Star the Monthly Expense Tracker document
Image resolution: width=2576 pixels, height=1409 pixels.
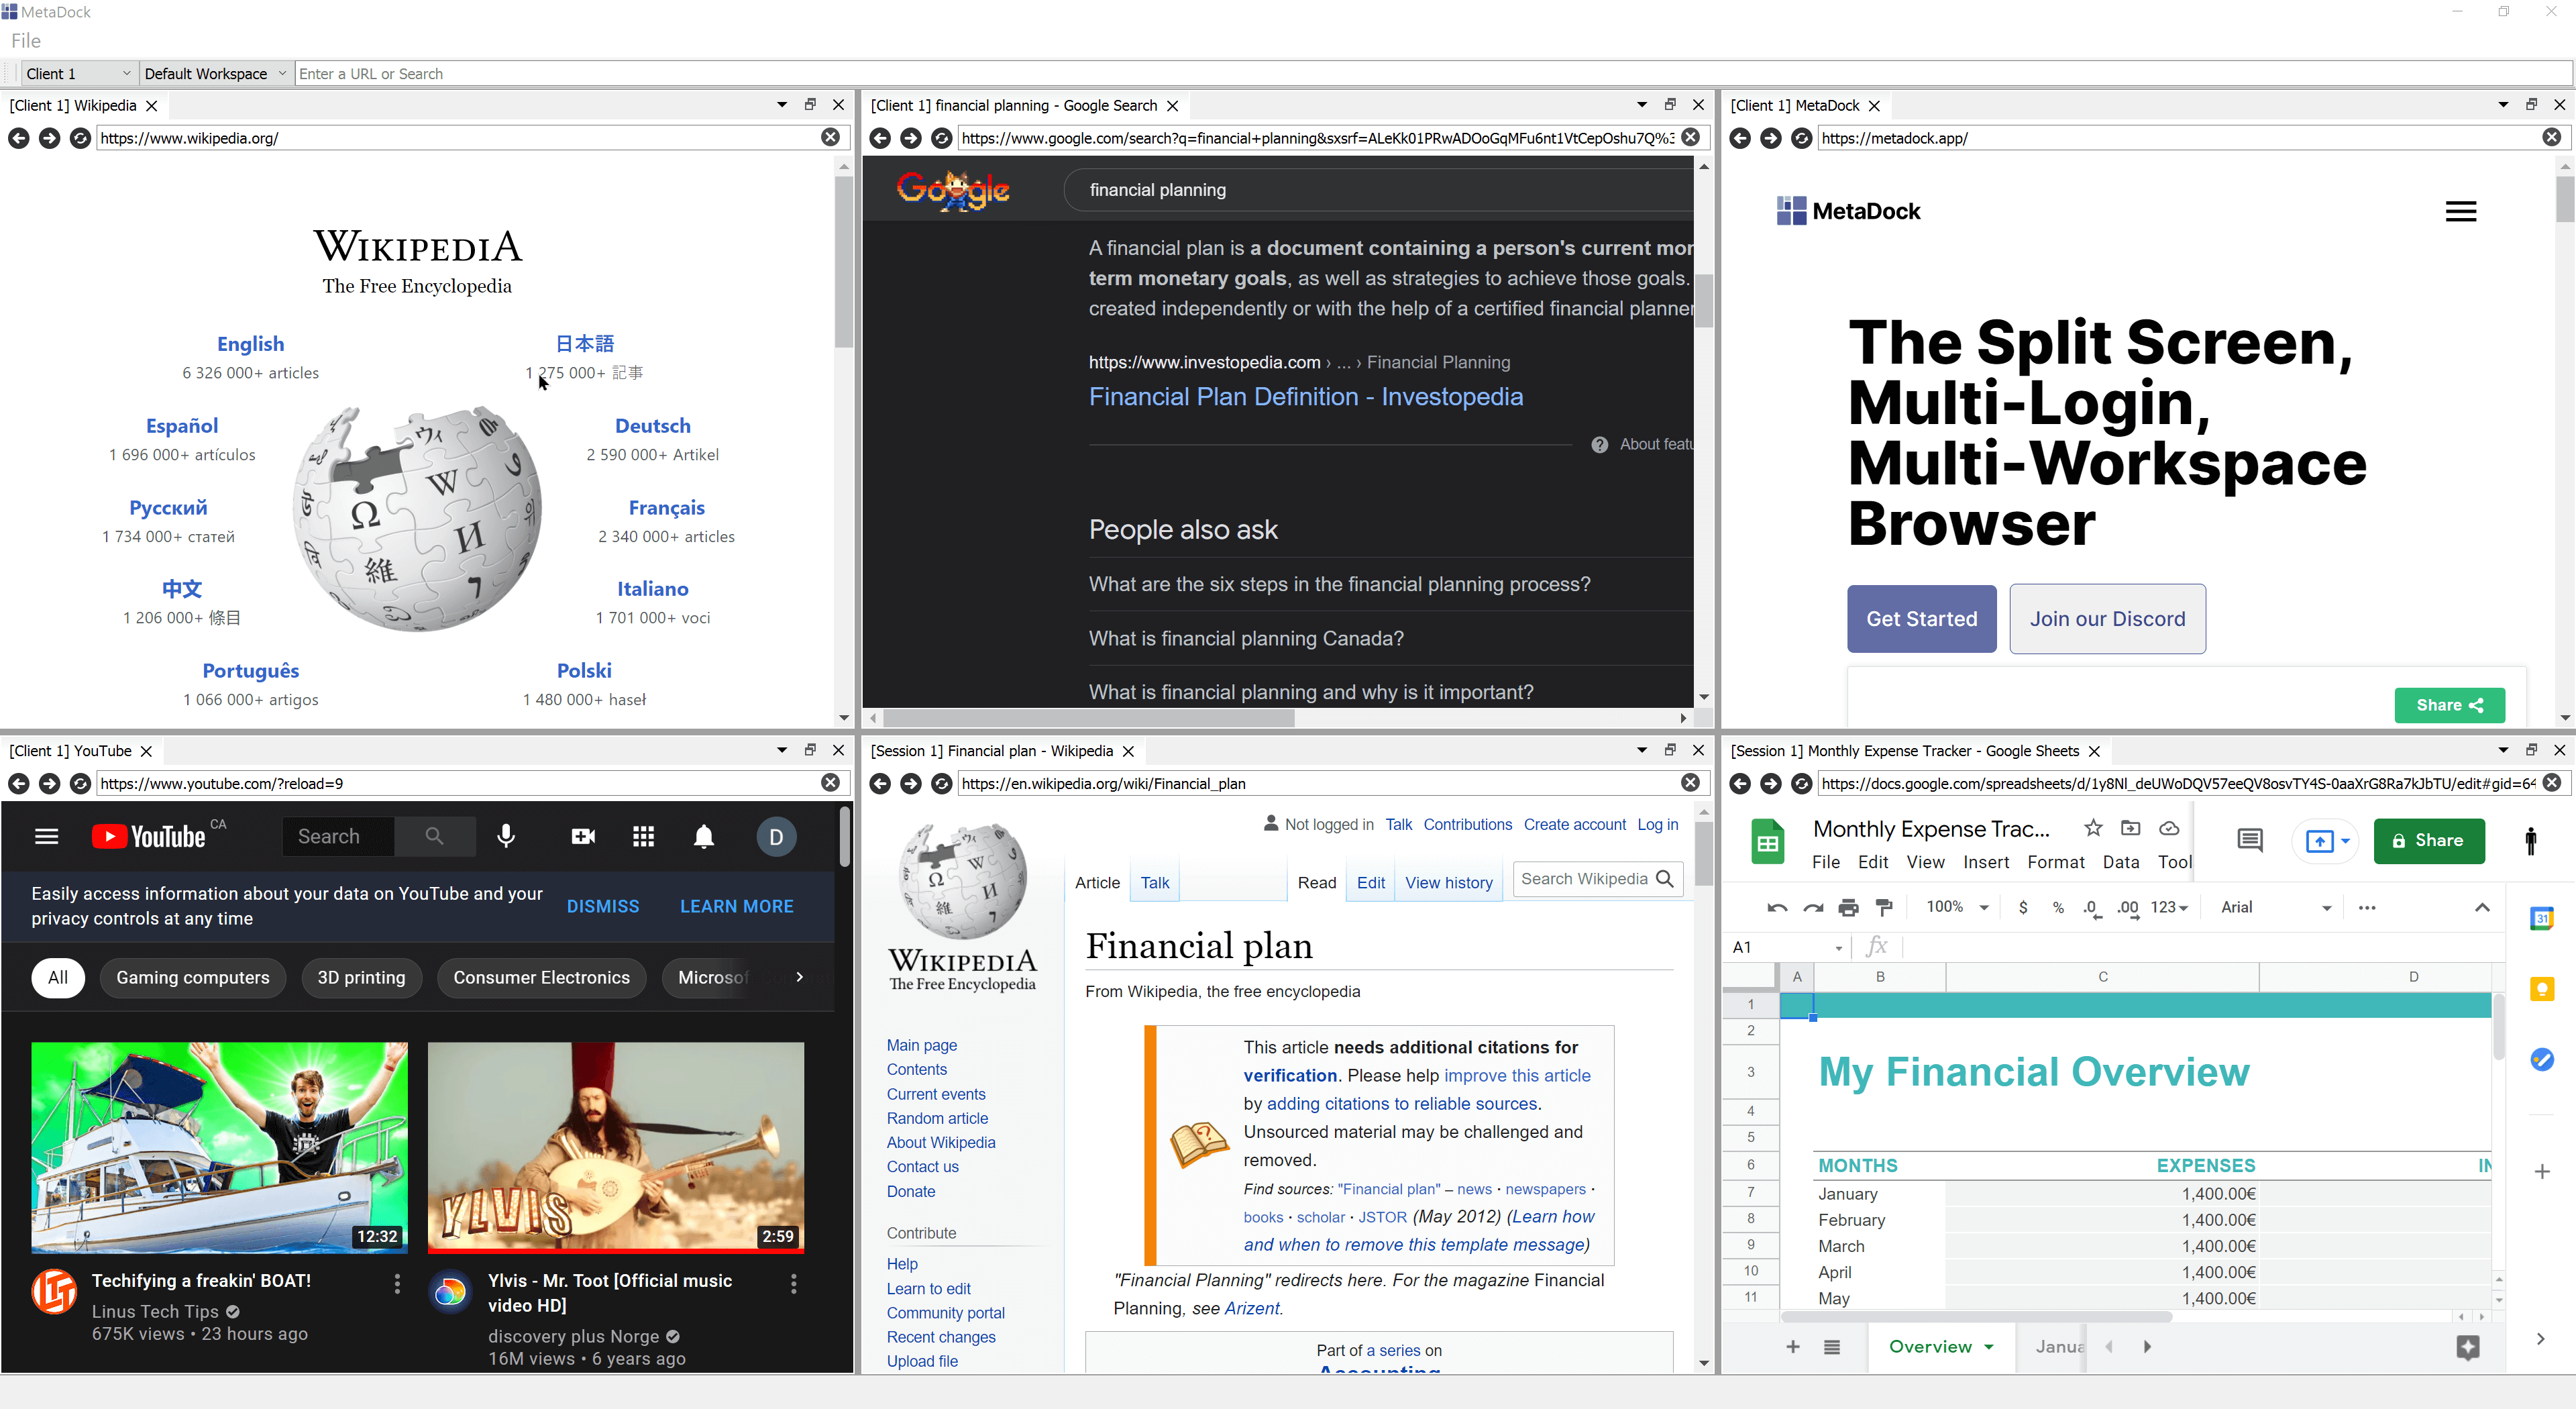(x=2092, y=828)
